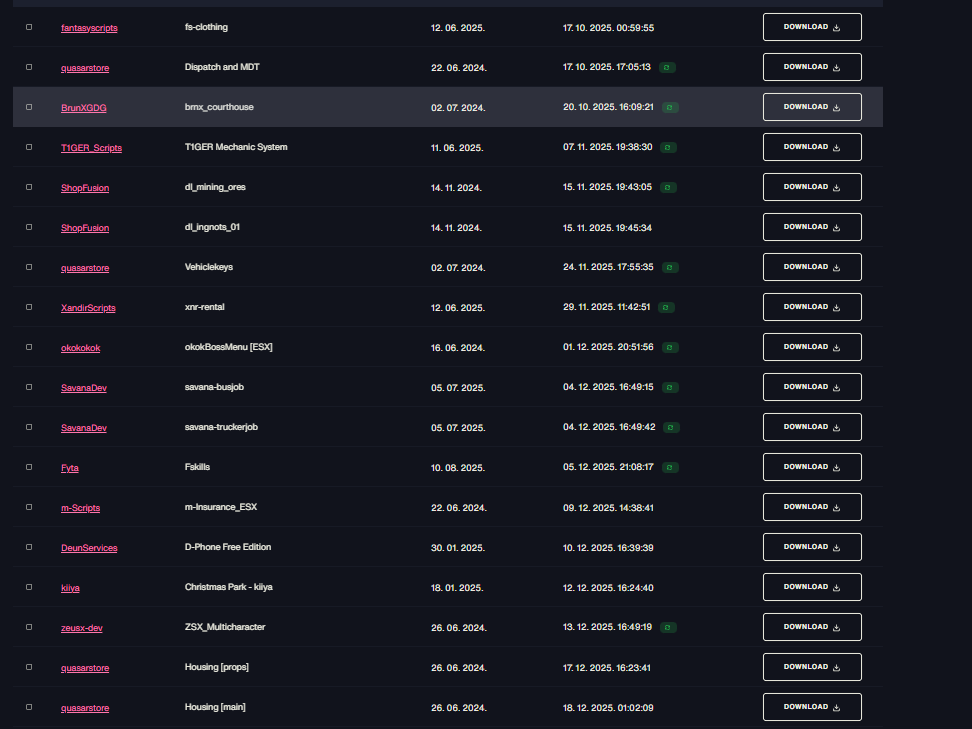Screen dimensions: 972x729
Task: Check the Fskills row checkbox
Action: (29, 467)
